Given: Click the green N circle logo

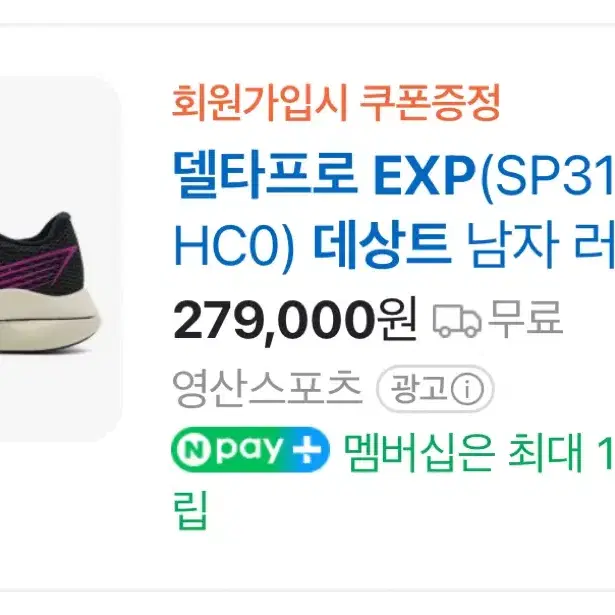Looking at the screenshot, I should point(192,449).
